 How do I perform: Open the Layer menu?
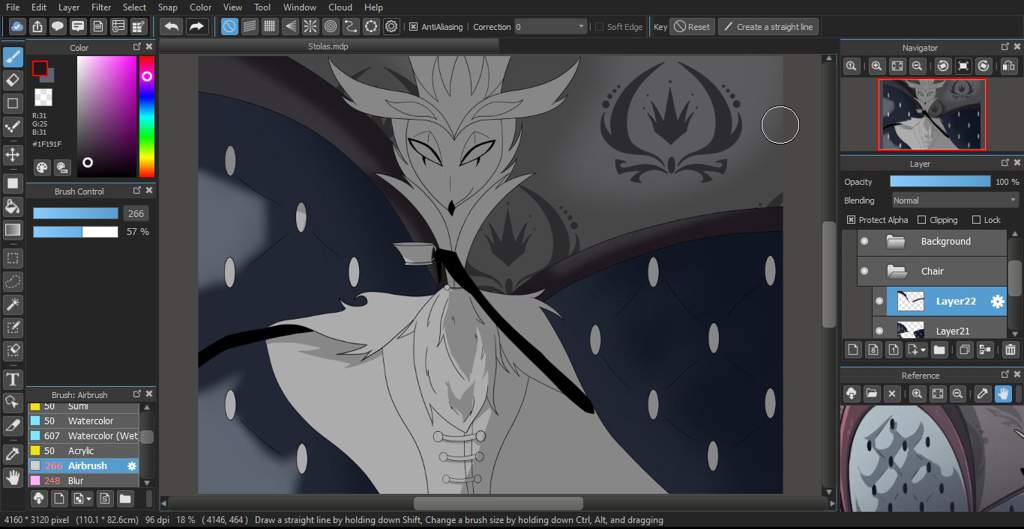69,7
